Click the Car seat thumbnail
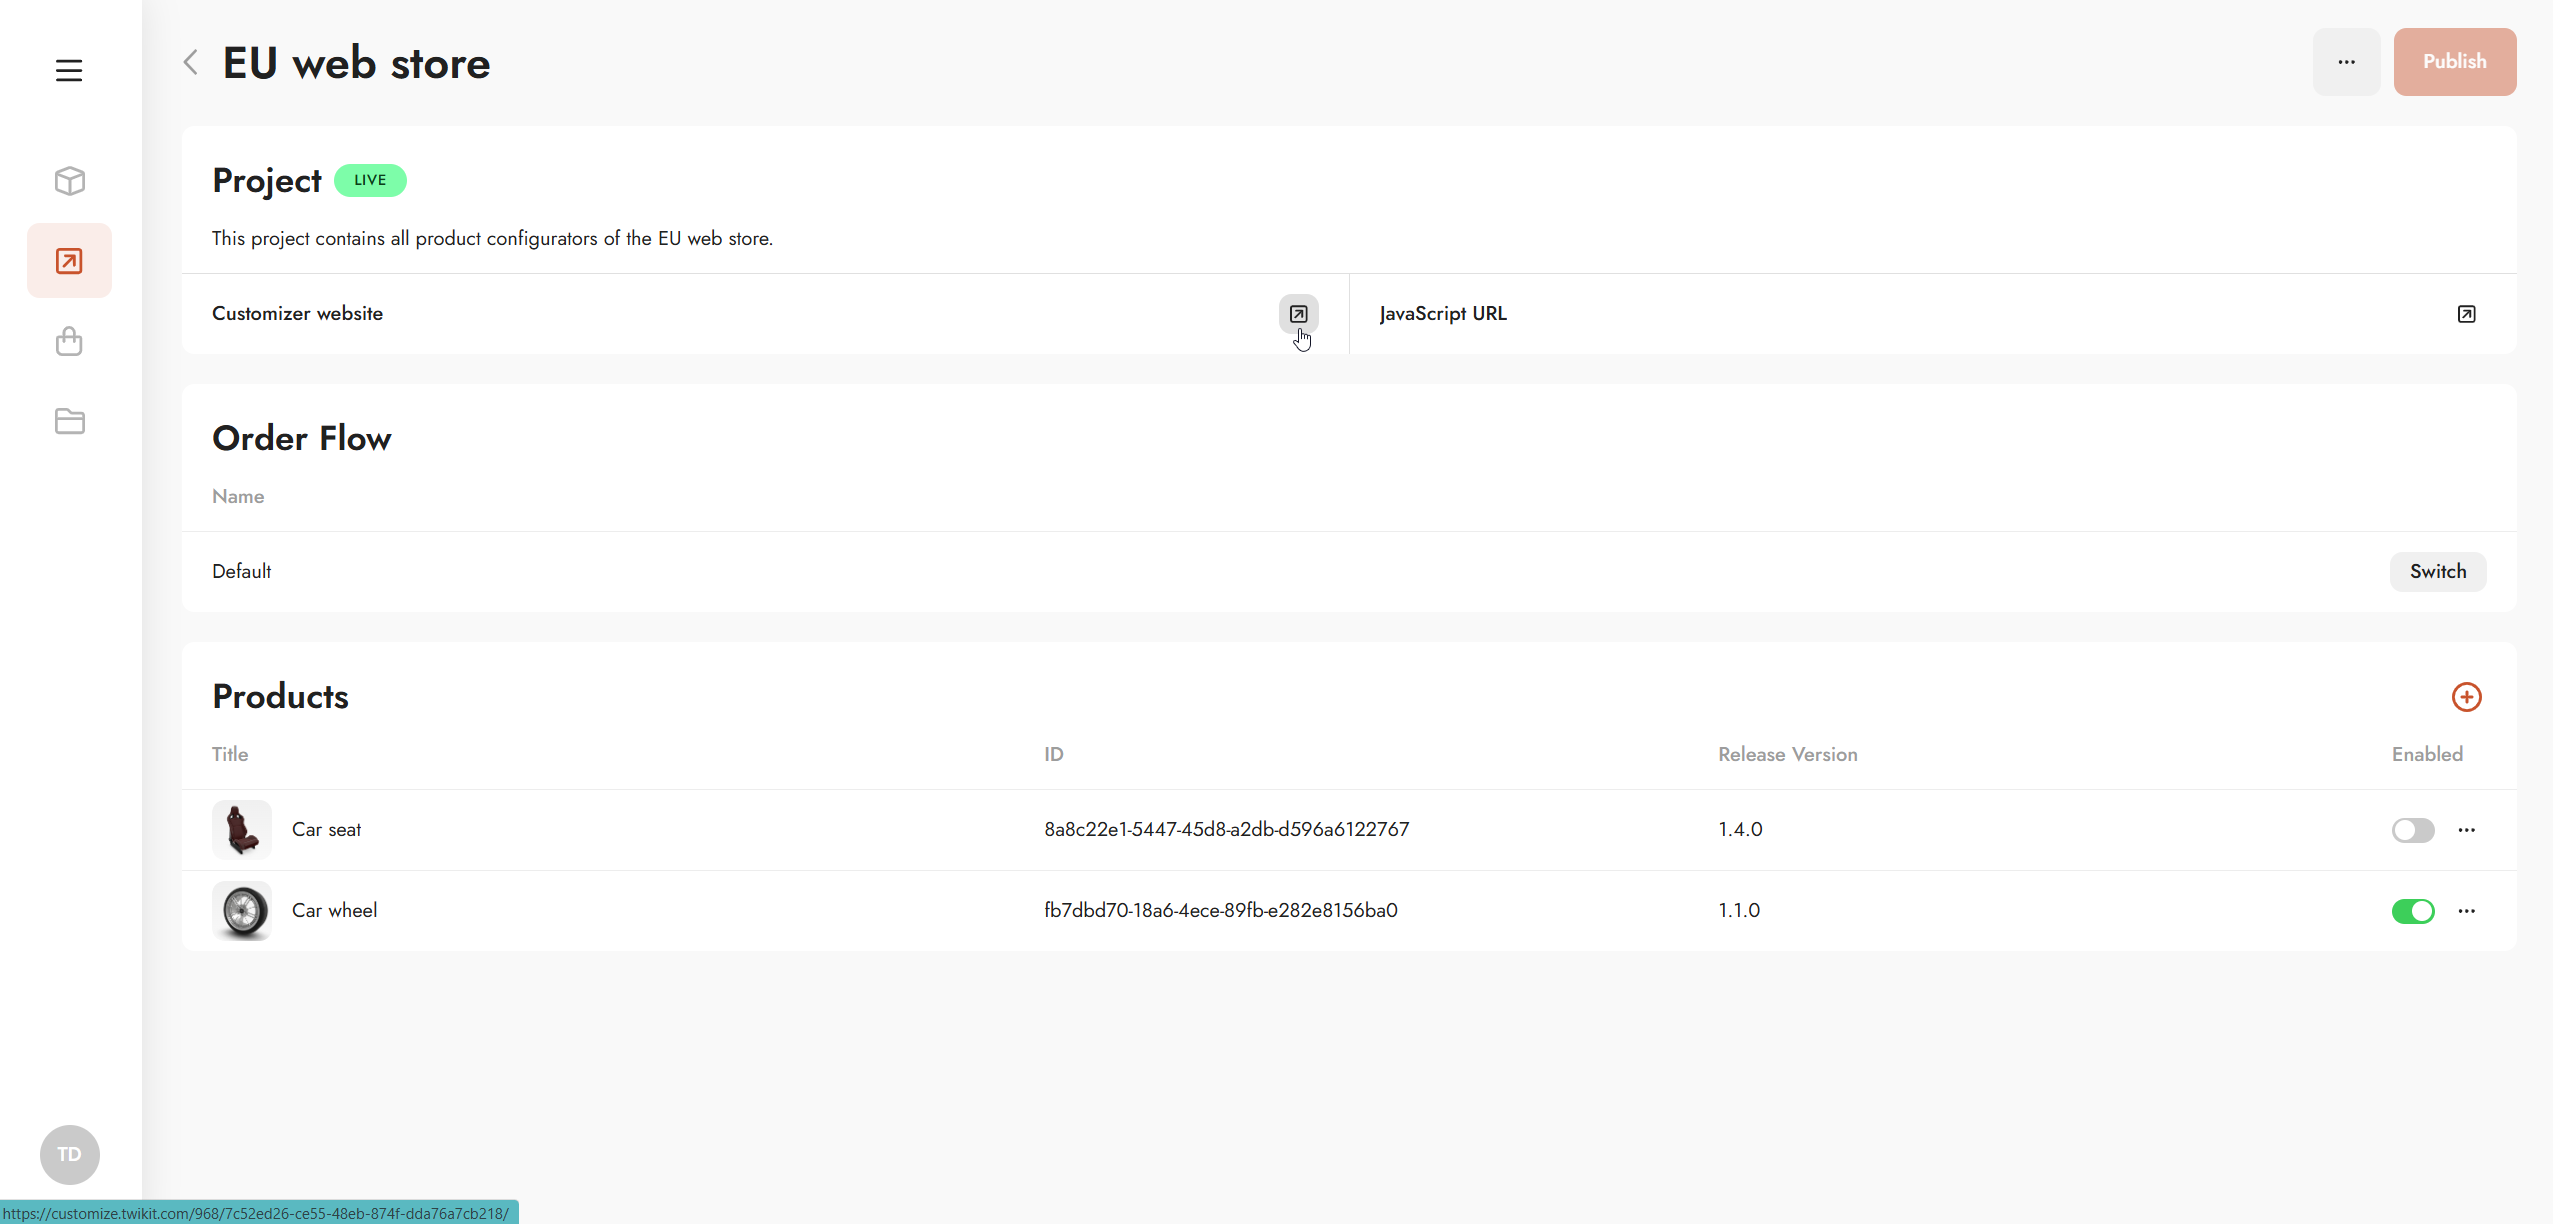 tap(242, 830)
